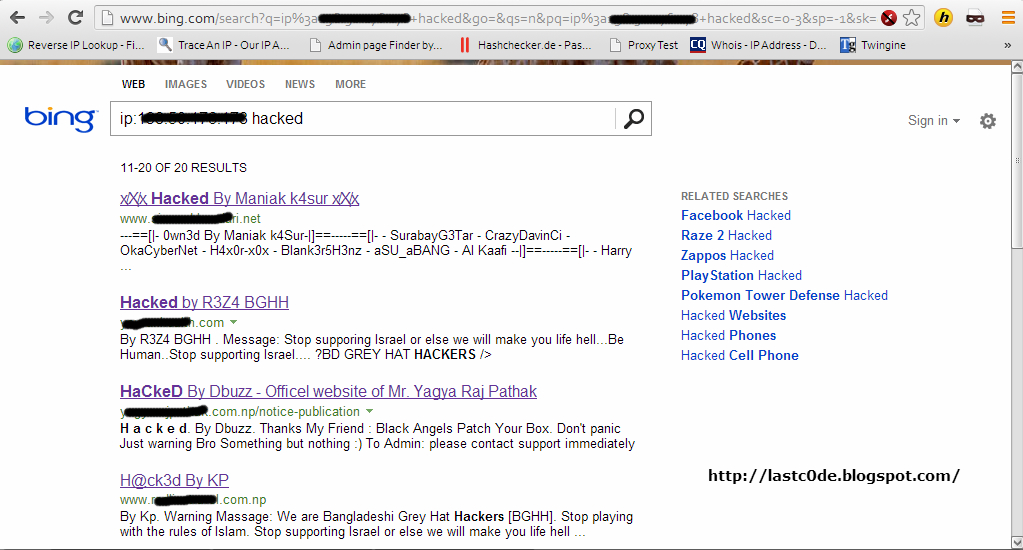
Task: Select the WEB search tab
Action: tap(133, 84)
